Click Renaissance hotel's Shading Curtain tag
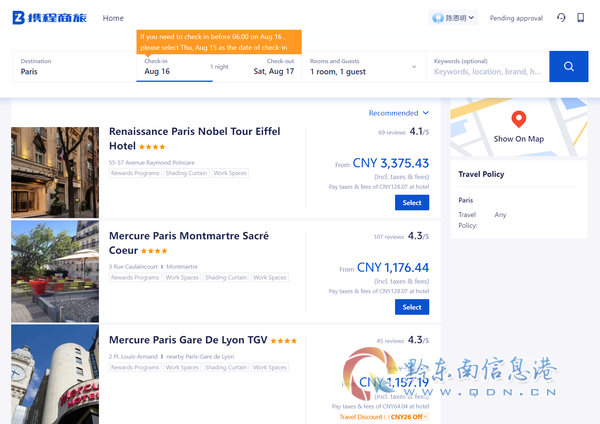 tap(186, 173)
